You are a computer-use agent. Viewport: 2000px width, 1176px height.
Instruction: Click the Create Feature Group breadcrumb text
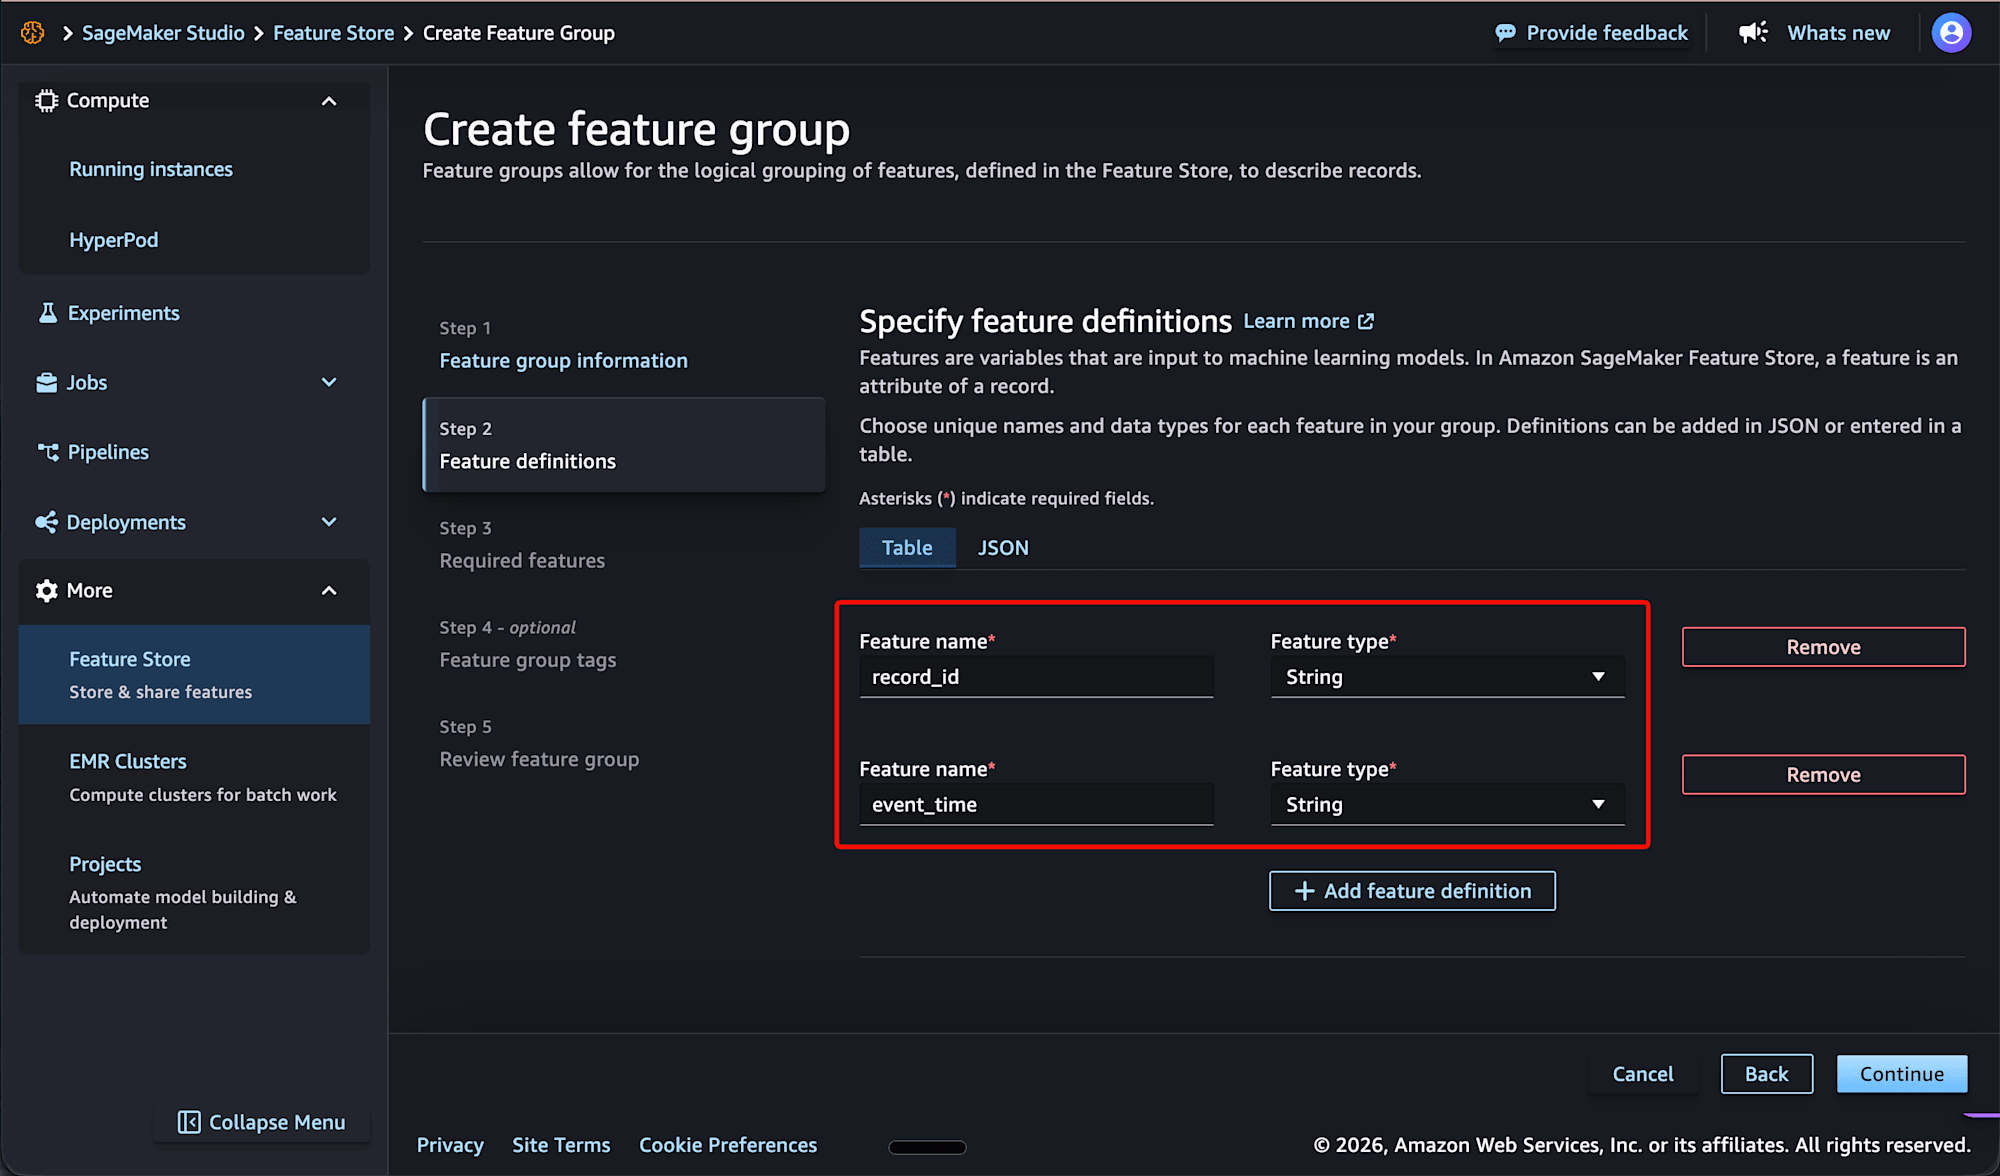coord(519,33)
